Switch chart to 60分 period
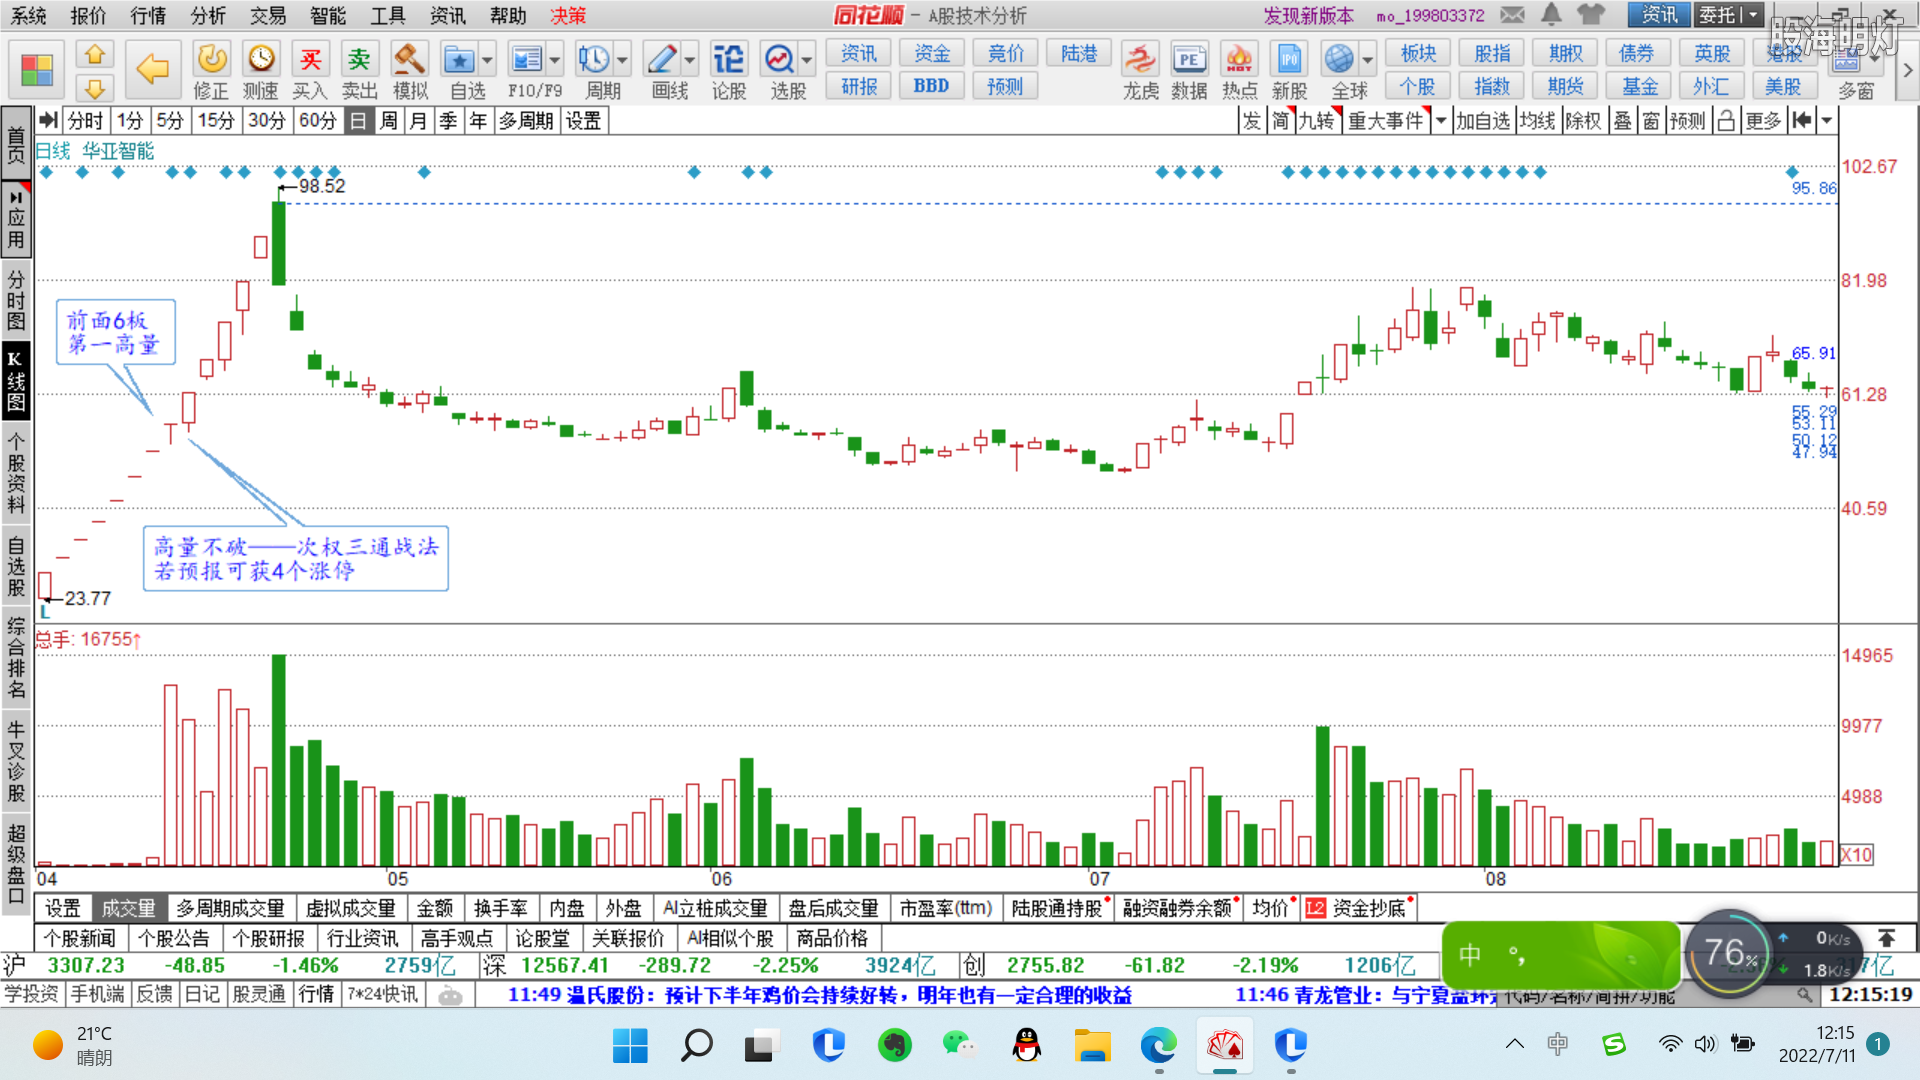This screenshot has width=1920, height=1080. click(318, 121)
